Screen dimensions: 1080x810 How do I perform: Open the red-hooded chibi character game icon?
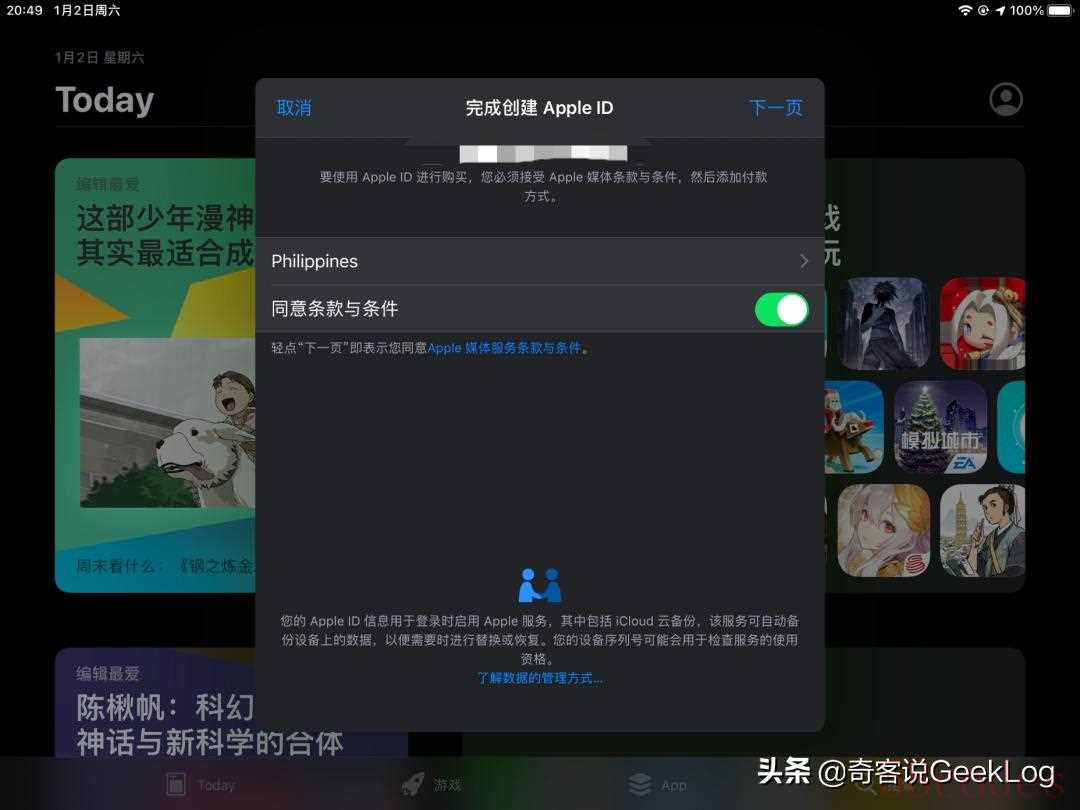983,324
